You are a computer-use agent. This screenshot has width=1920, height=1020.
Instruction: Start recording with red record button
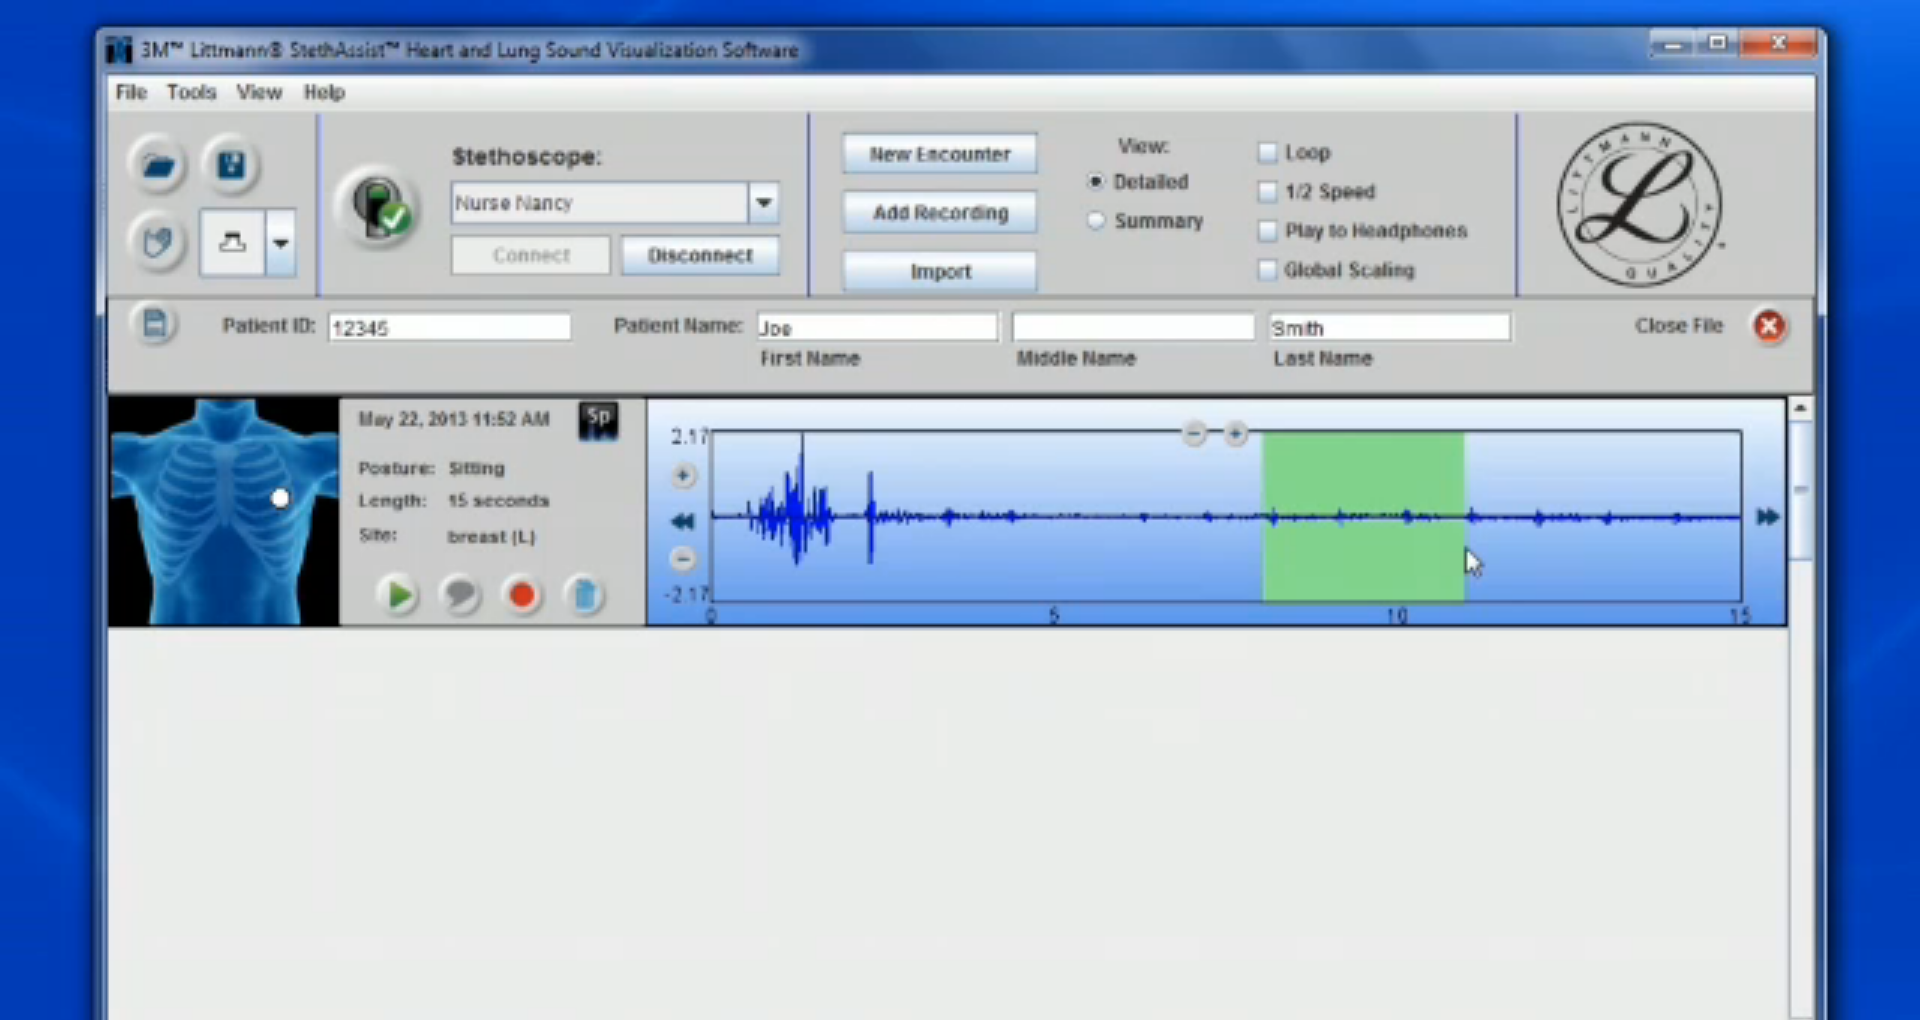[522, 595]
